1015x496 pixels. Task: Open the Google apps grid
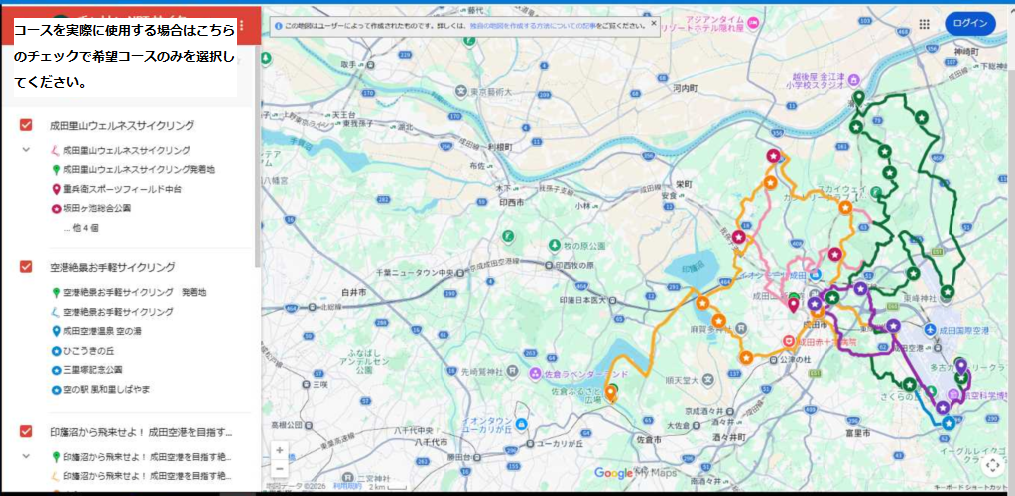(x=924, y=24)
